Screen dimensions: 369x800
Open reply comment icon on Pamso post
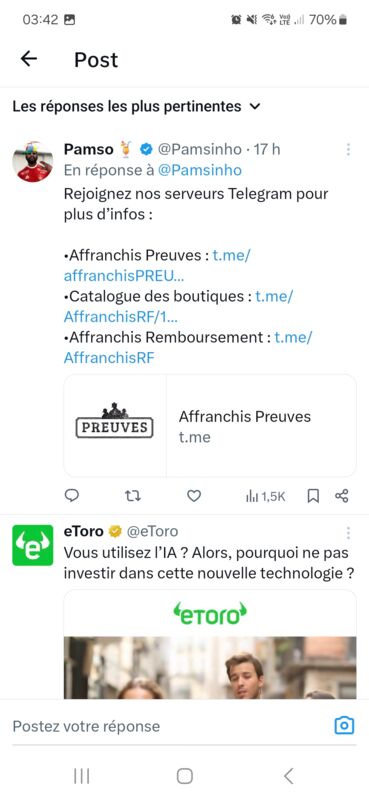click(x=72, y=495)
